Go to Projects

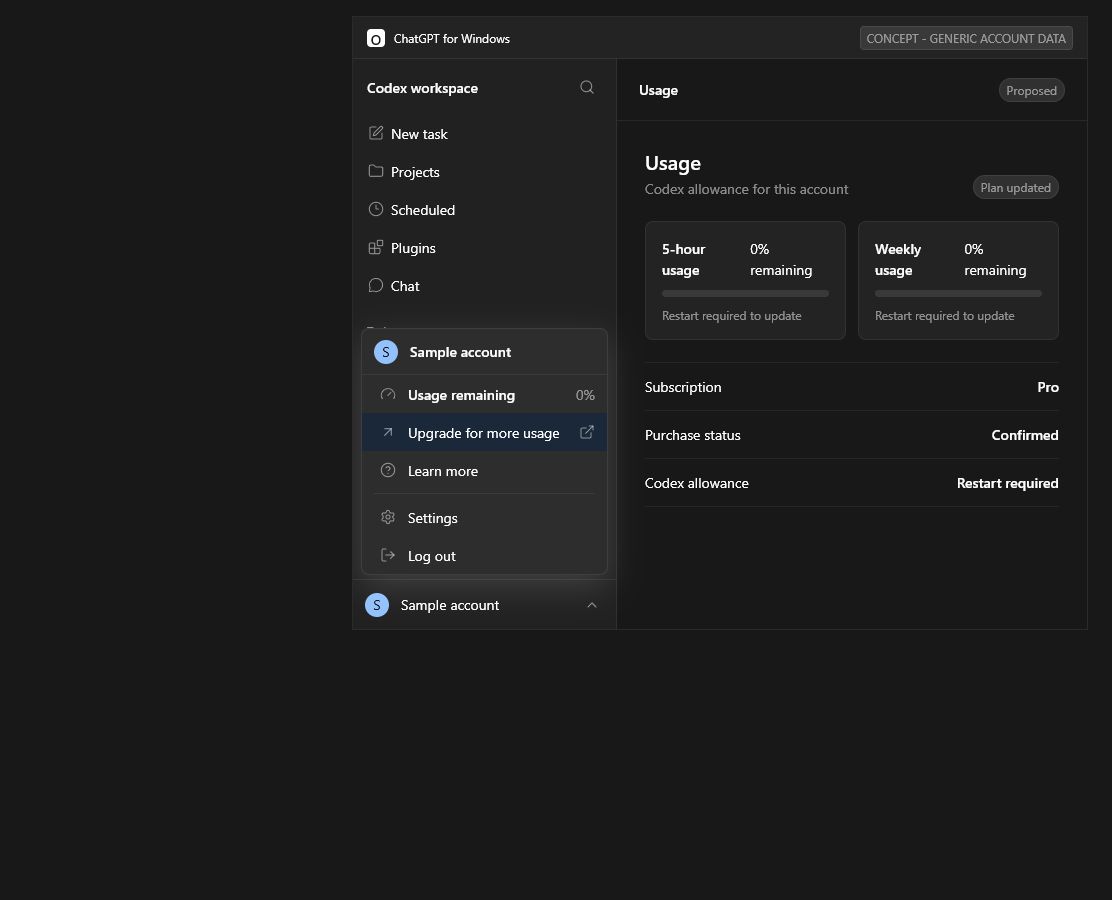click(x=484, y=172)
